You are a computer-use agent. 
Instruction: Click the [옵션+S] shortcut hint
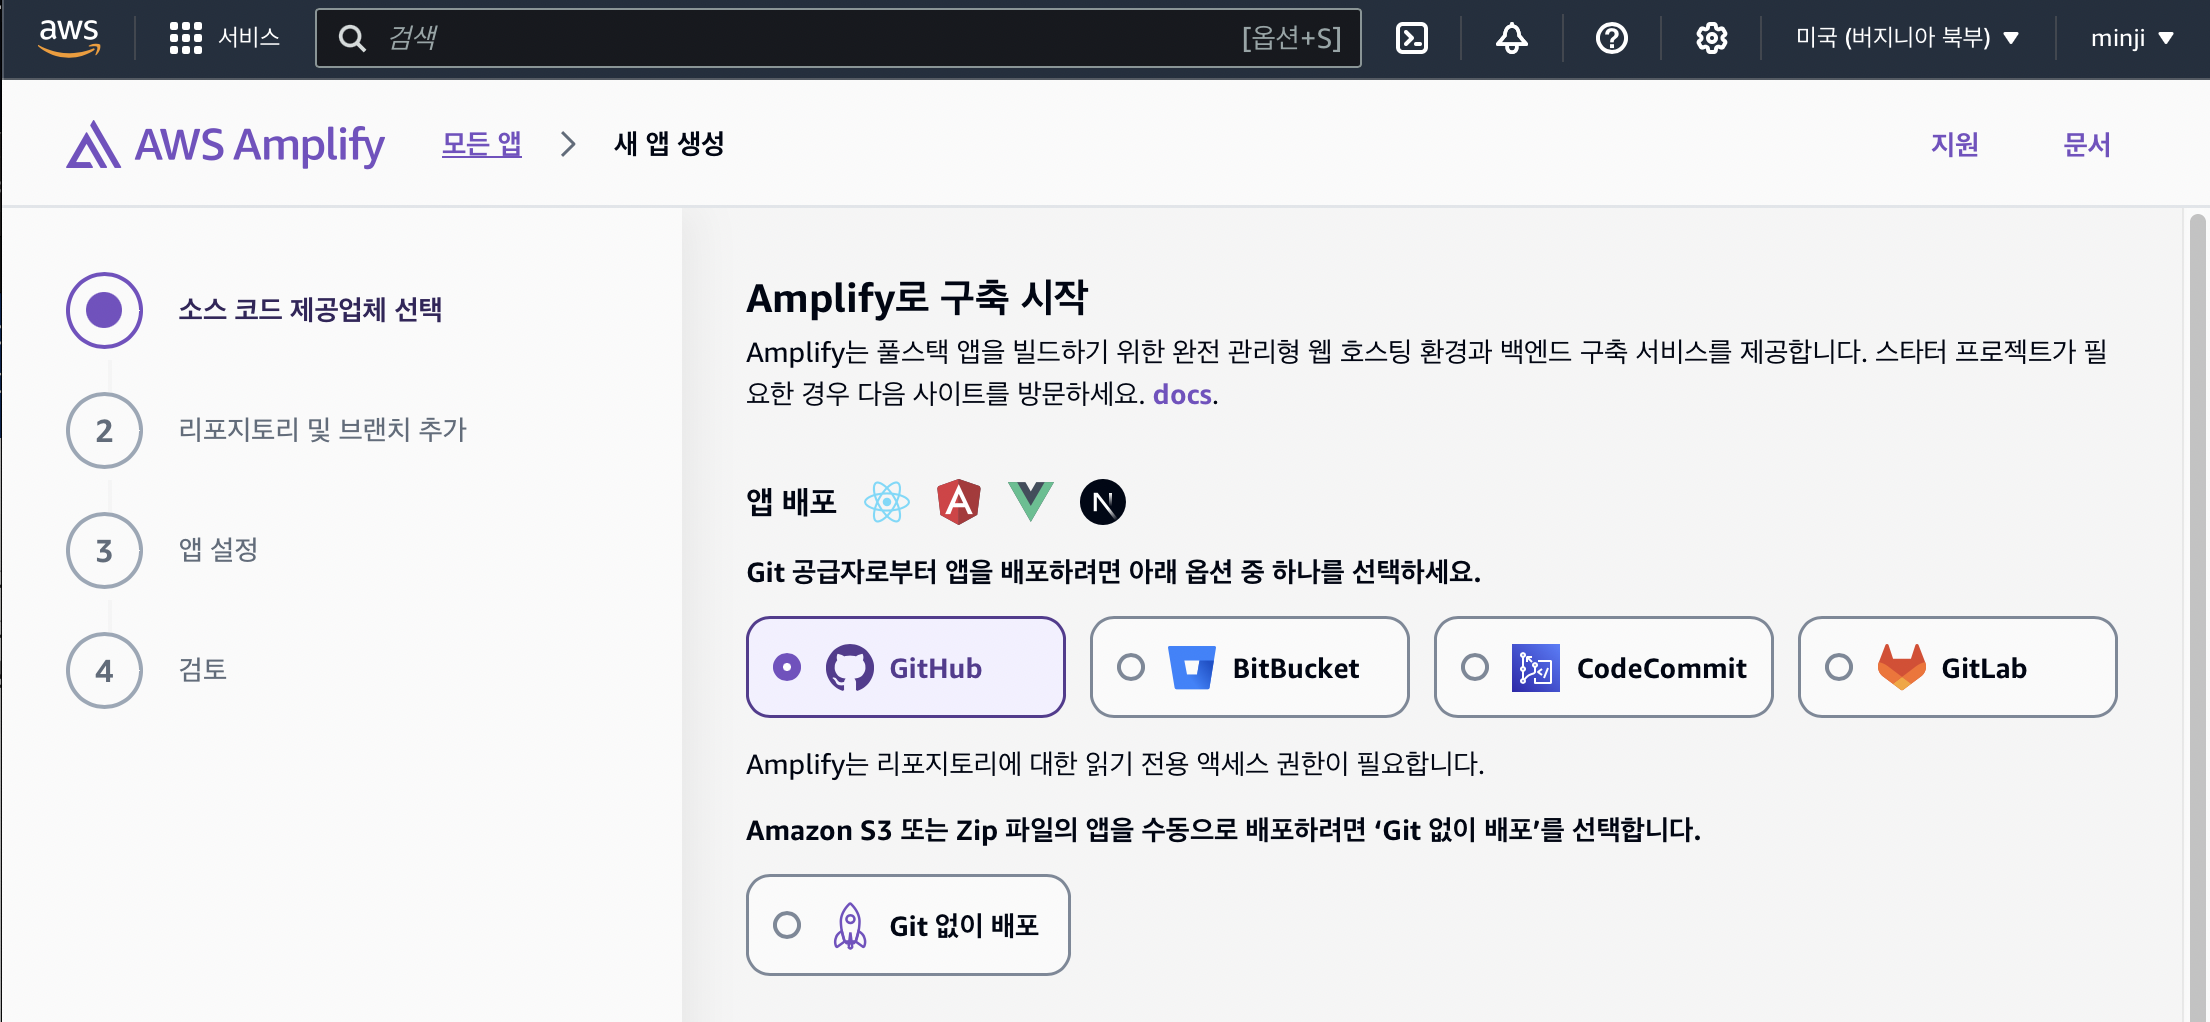(x=1291, y=38)
